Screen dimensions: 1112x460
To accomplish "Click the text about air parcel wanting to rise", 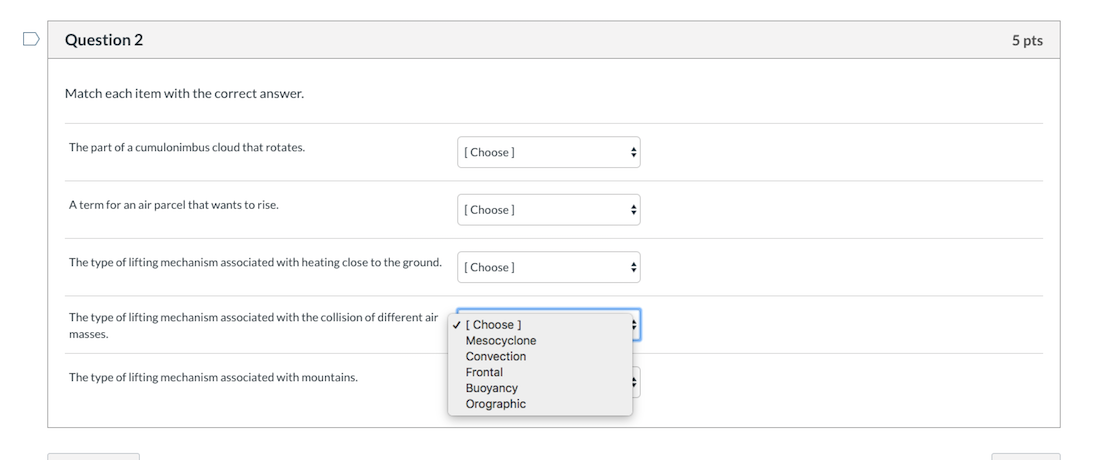I will (174, 205).
